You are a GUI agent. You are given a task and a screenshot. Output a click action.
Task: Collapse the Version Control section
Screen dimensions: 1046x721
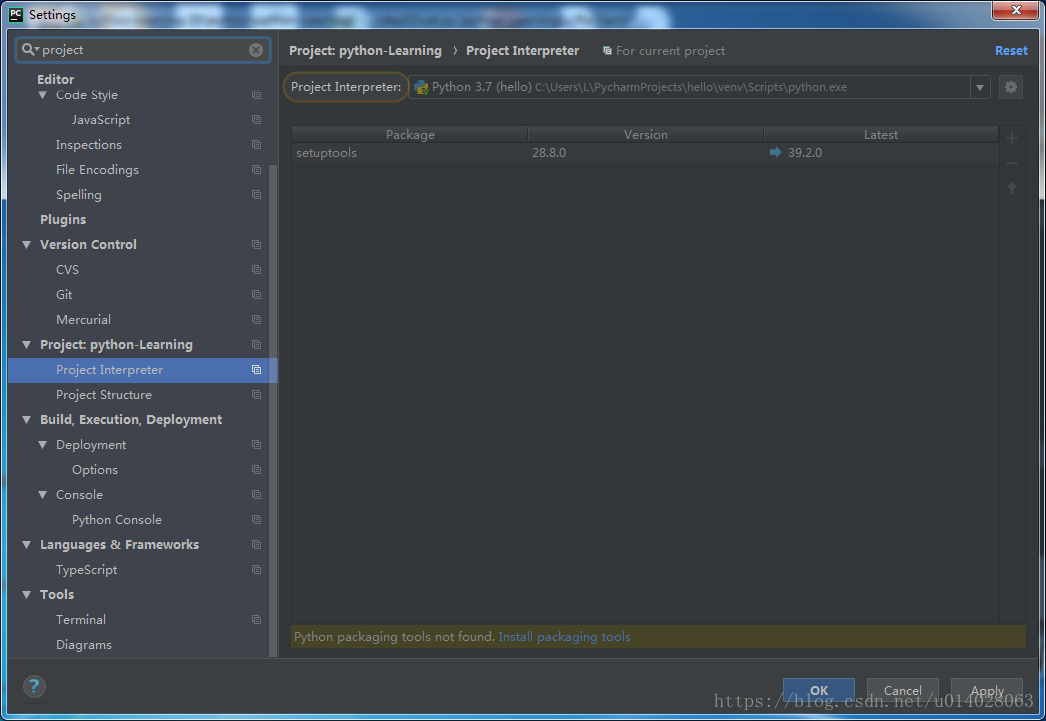[x=27, y=245]
